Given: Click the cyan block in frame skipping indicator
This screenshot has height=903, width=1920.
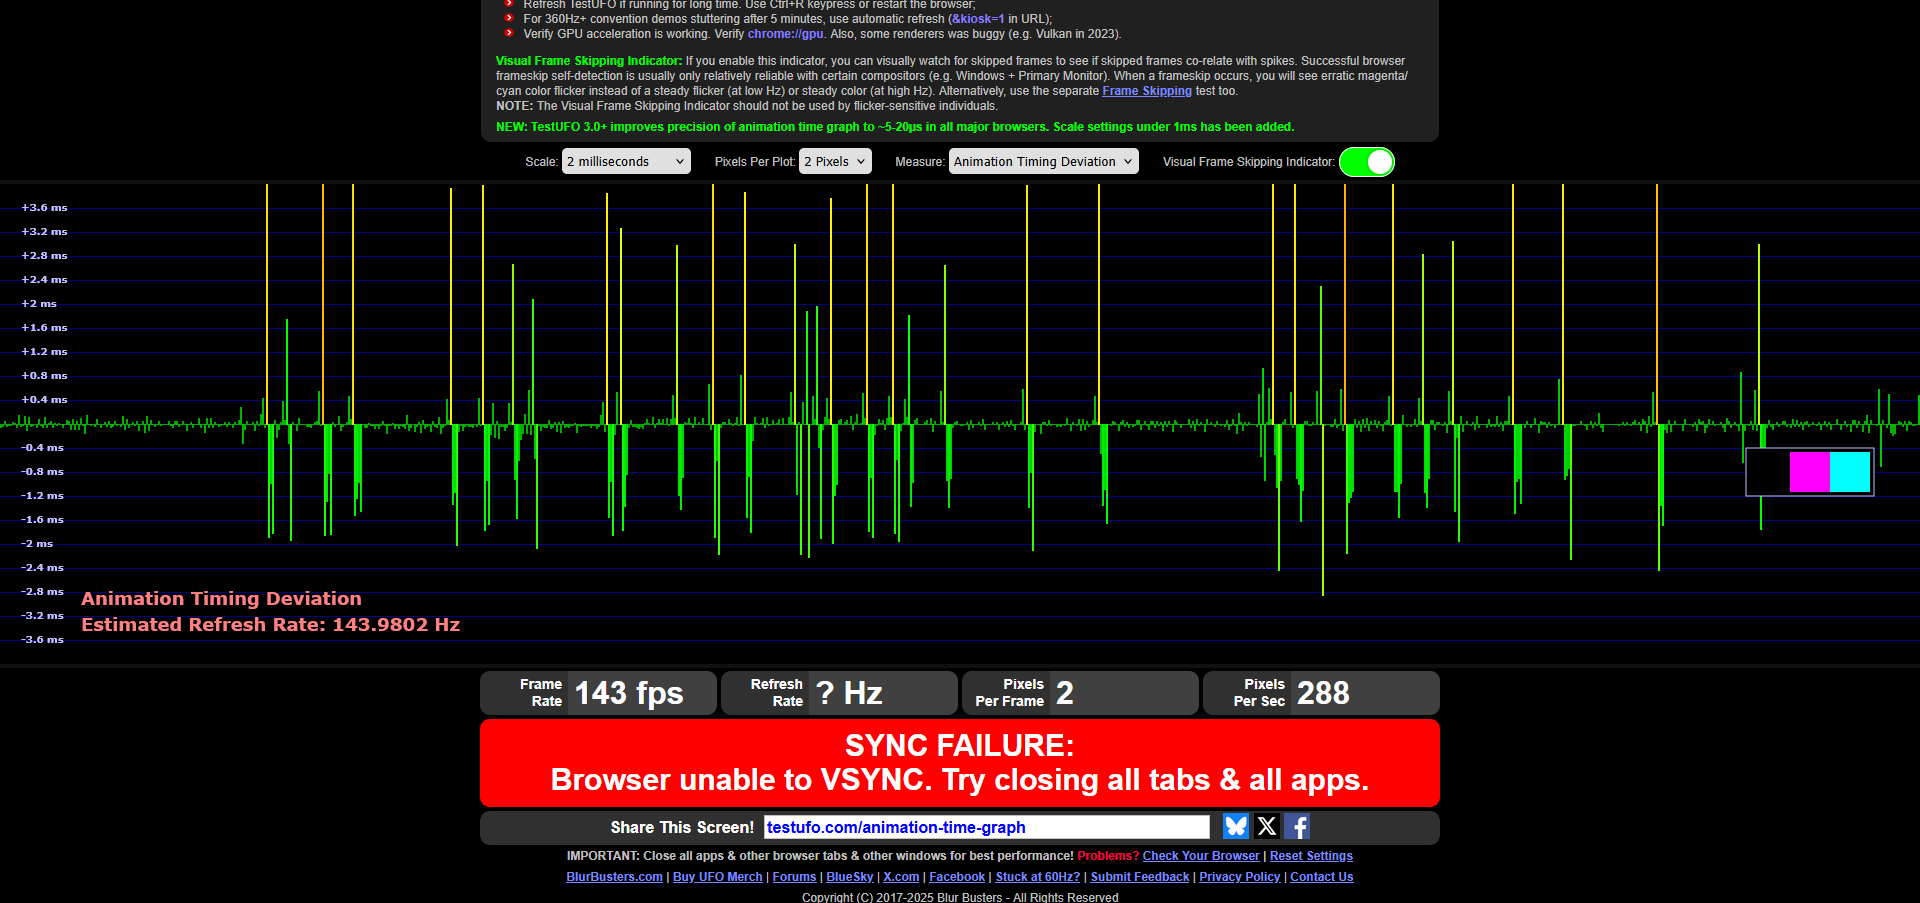Looking at the screenshot, I should 1850,472.
